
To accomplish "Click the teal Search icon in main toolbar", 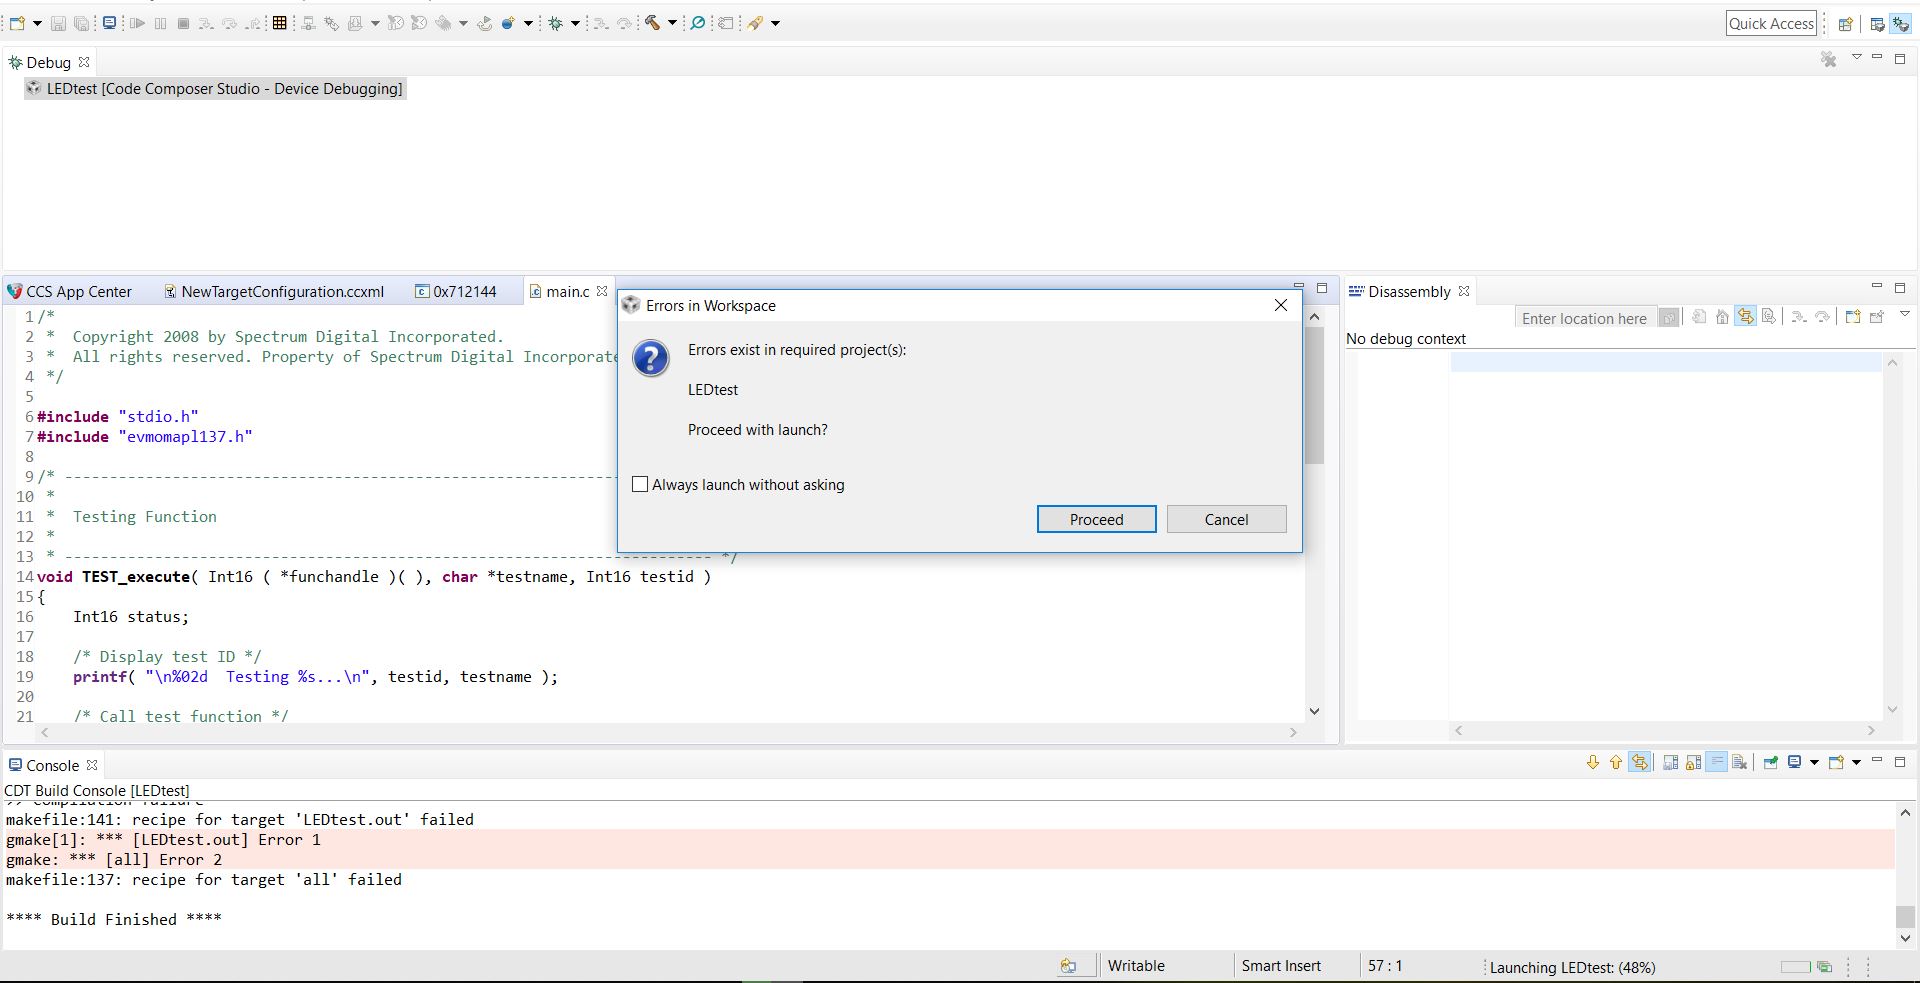I will [697, 22].
